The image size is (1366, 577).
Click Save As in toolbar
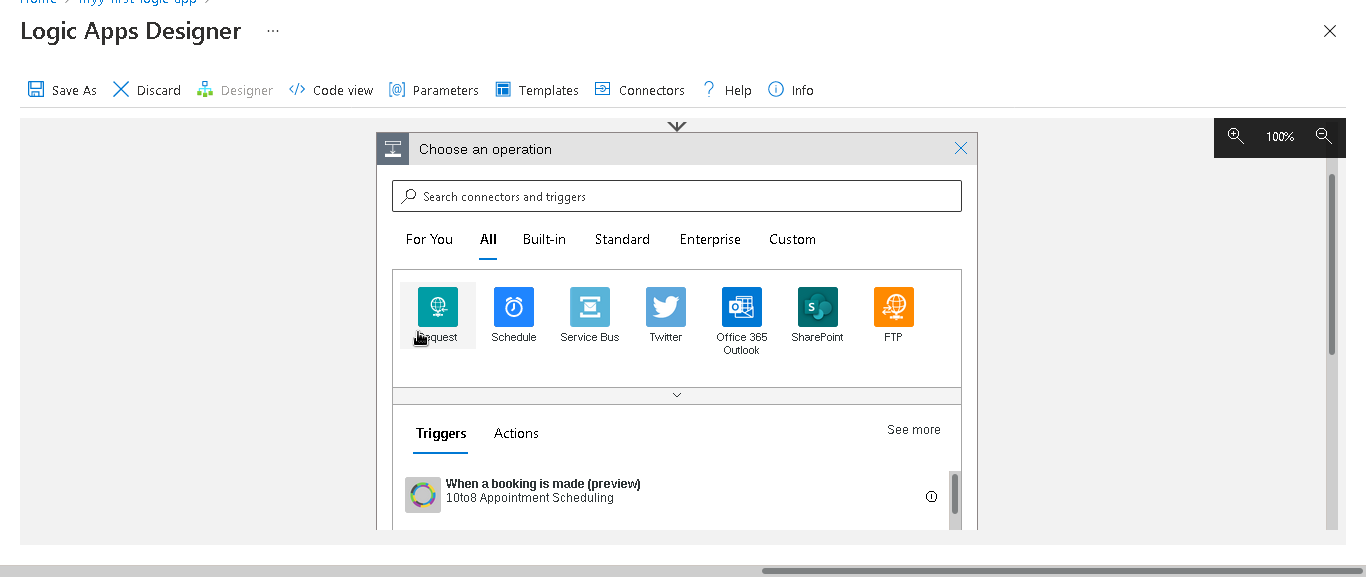click(62, 90)
